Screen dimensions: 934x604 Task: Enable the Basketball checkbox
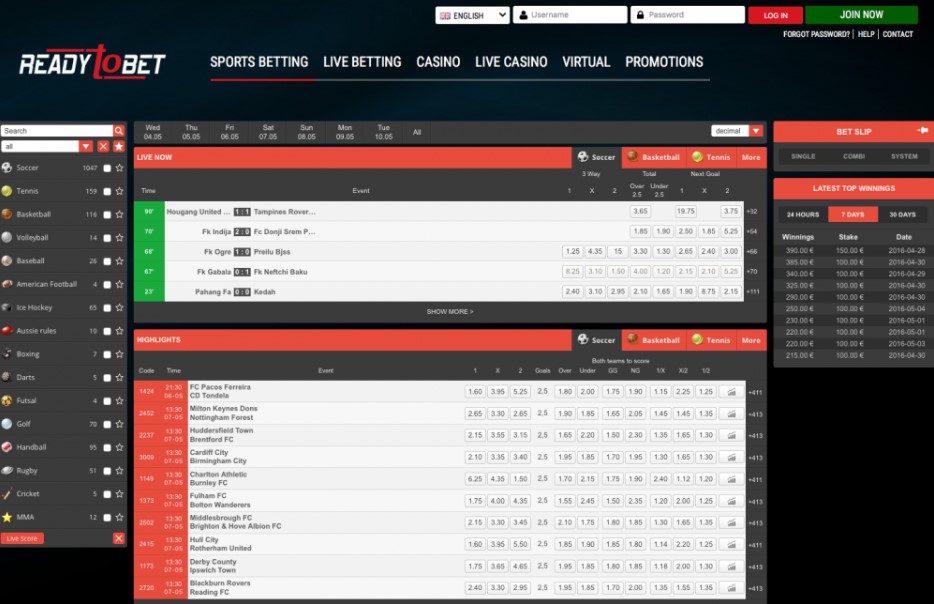pyautogui.click(x=107, y=215)
